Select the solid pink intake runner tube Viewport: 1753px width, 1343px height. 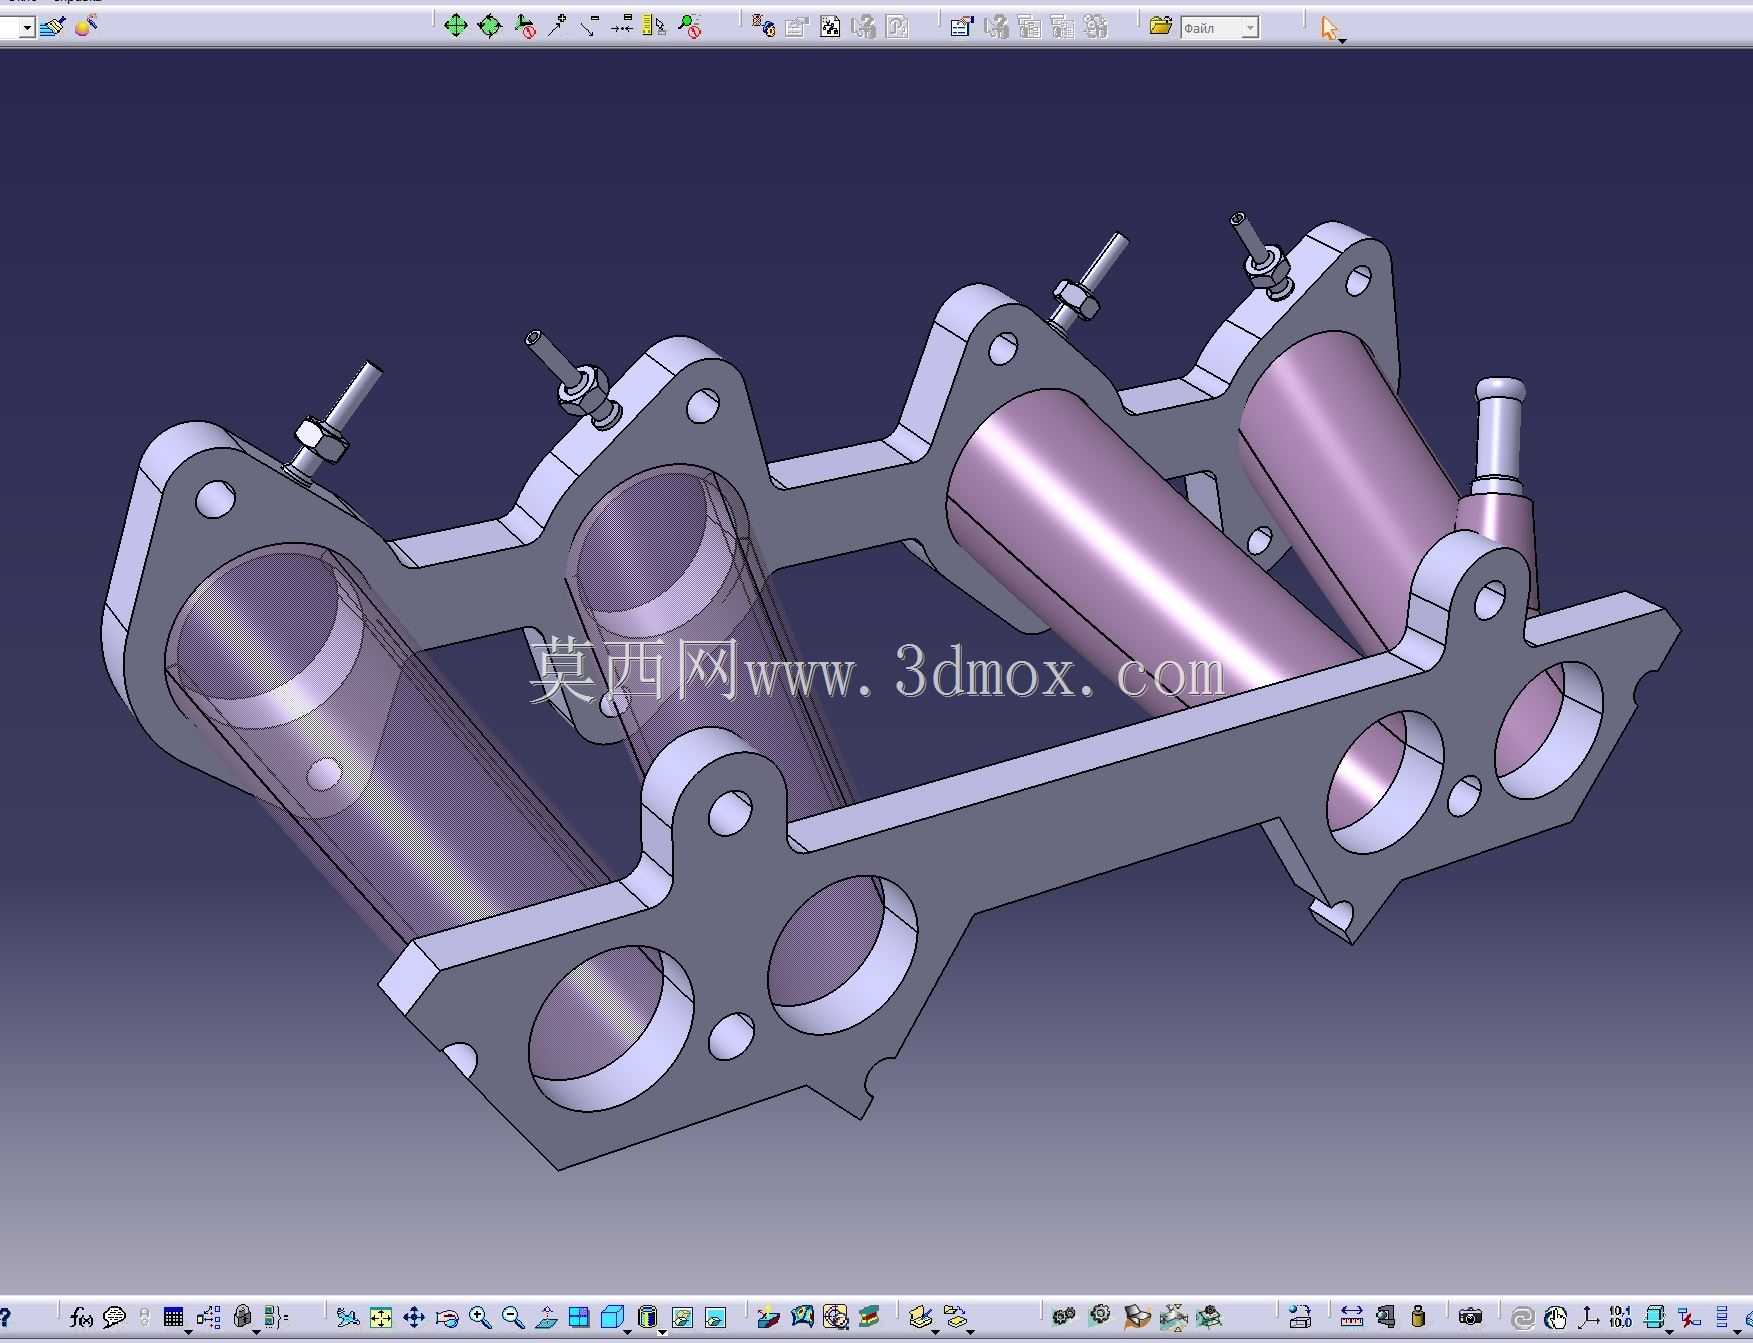[x=1140, y=560]
